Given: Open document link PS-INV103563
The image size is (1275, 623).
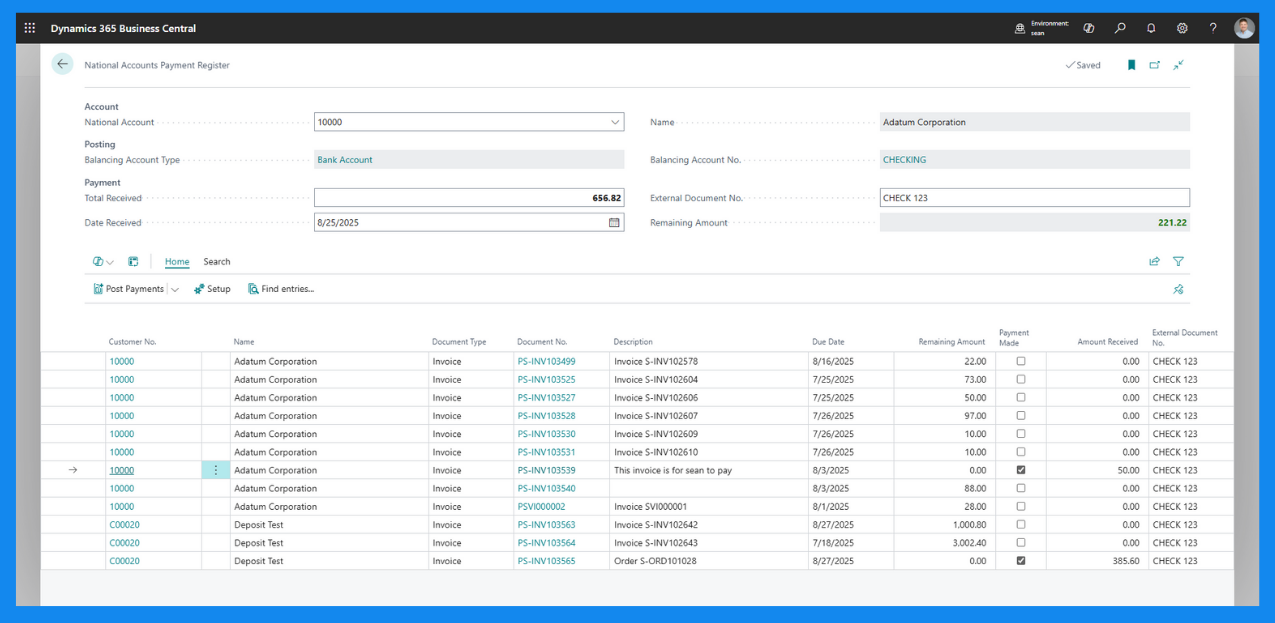Looking at the screenshot, I should click(546, 525).
